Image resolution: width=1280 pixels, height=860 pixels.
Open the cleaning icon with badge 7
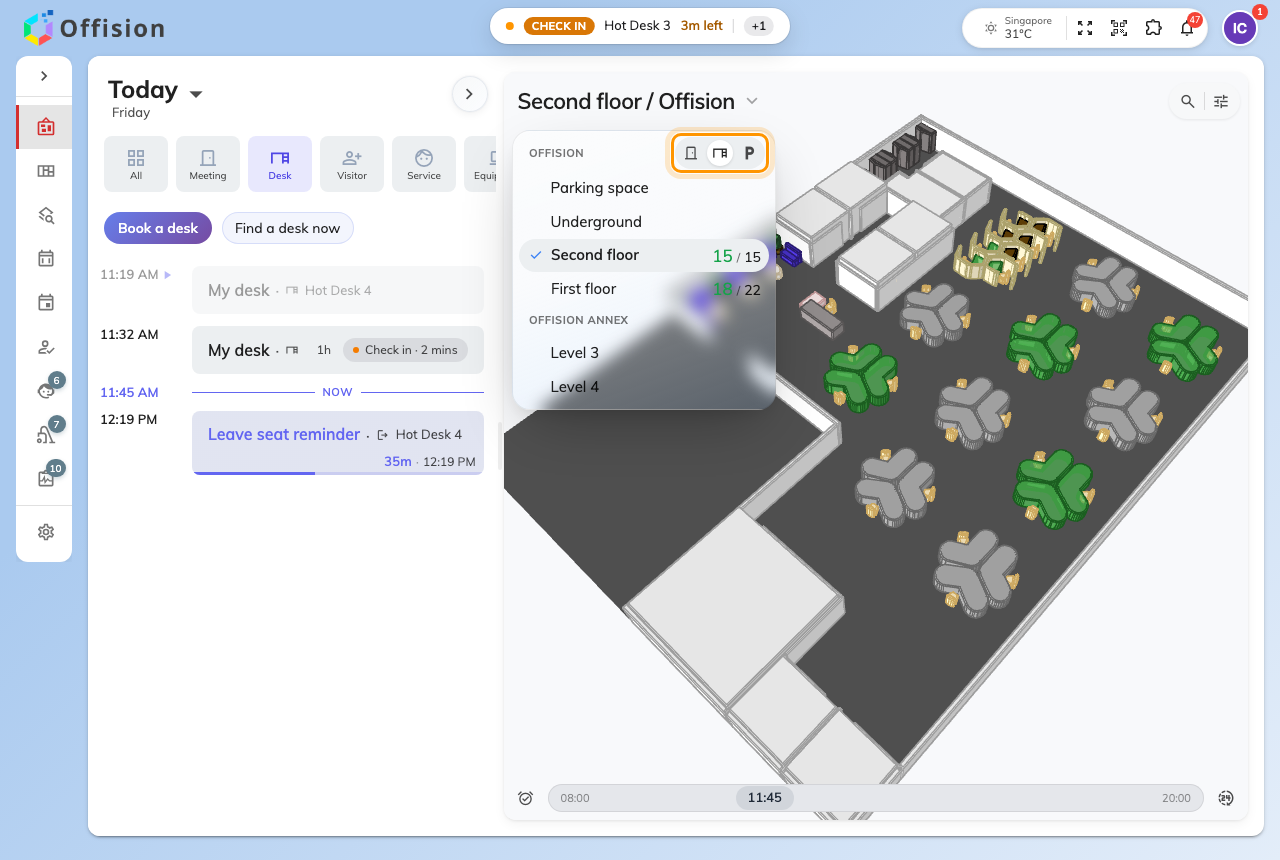(x=46, y=434)
